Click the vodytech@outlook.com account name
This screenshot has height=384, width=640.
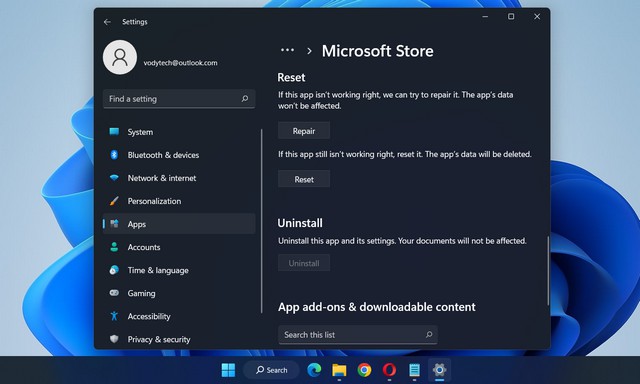(180, 63)
